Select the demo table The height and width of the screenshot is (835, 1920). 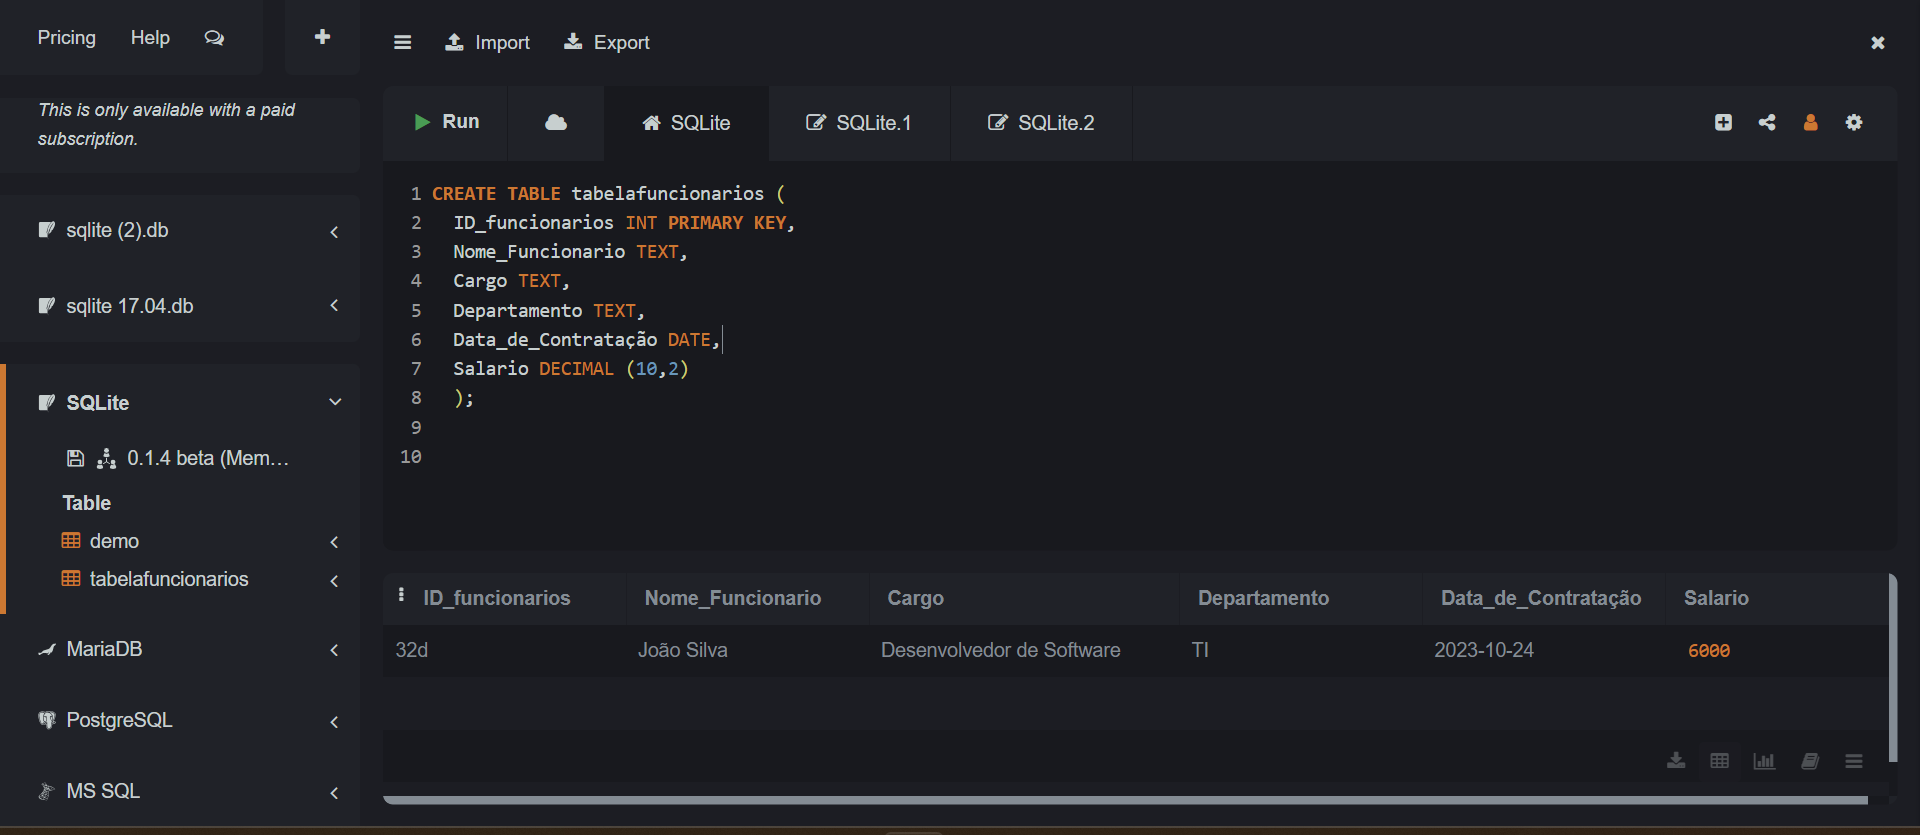pos(114,541)
